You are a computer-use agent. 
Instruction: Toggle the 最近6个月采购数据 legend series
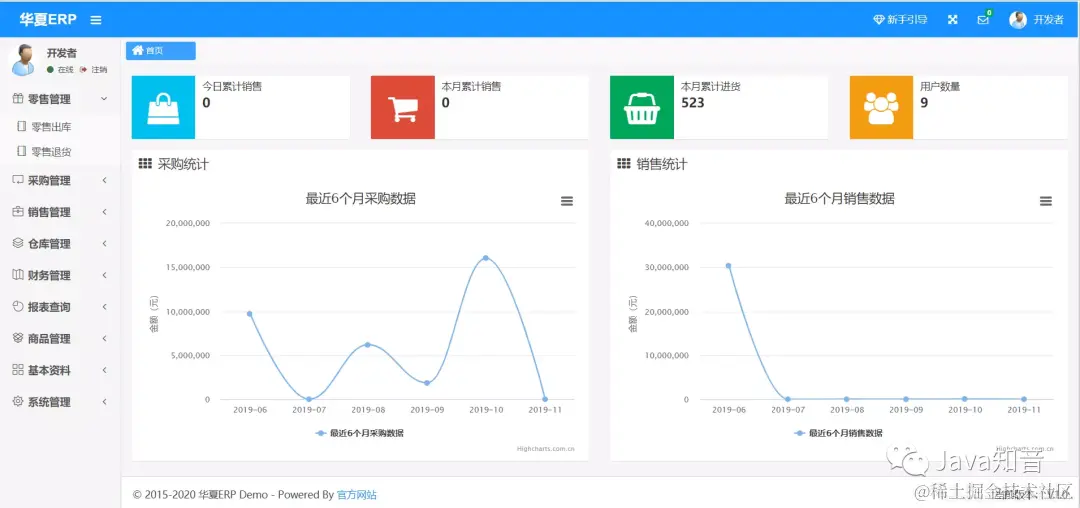pyautogui.click(x=360, y=433)
